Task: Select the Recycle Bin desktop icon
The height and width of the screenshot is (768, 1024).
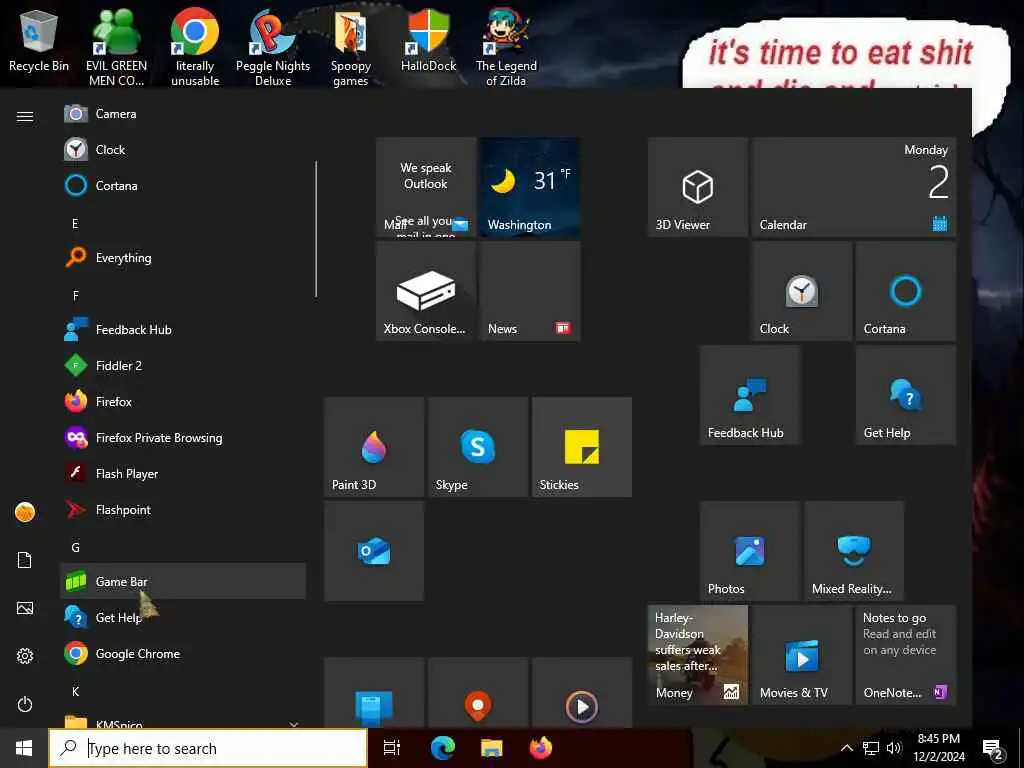Action: pyautogui.click(x=39, y=42)
